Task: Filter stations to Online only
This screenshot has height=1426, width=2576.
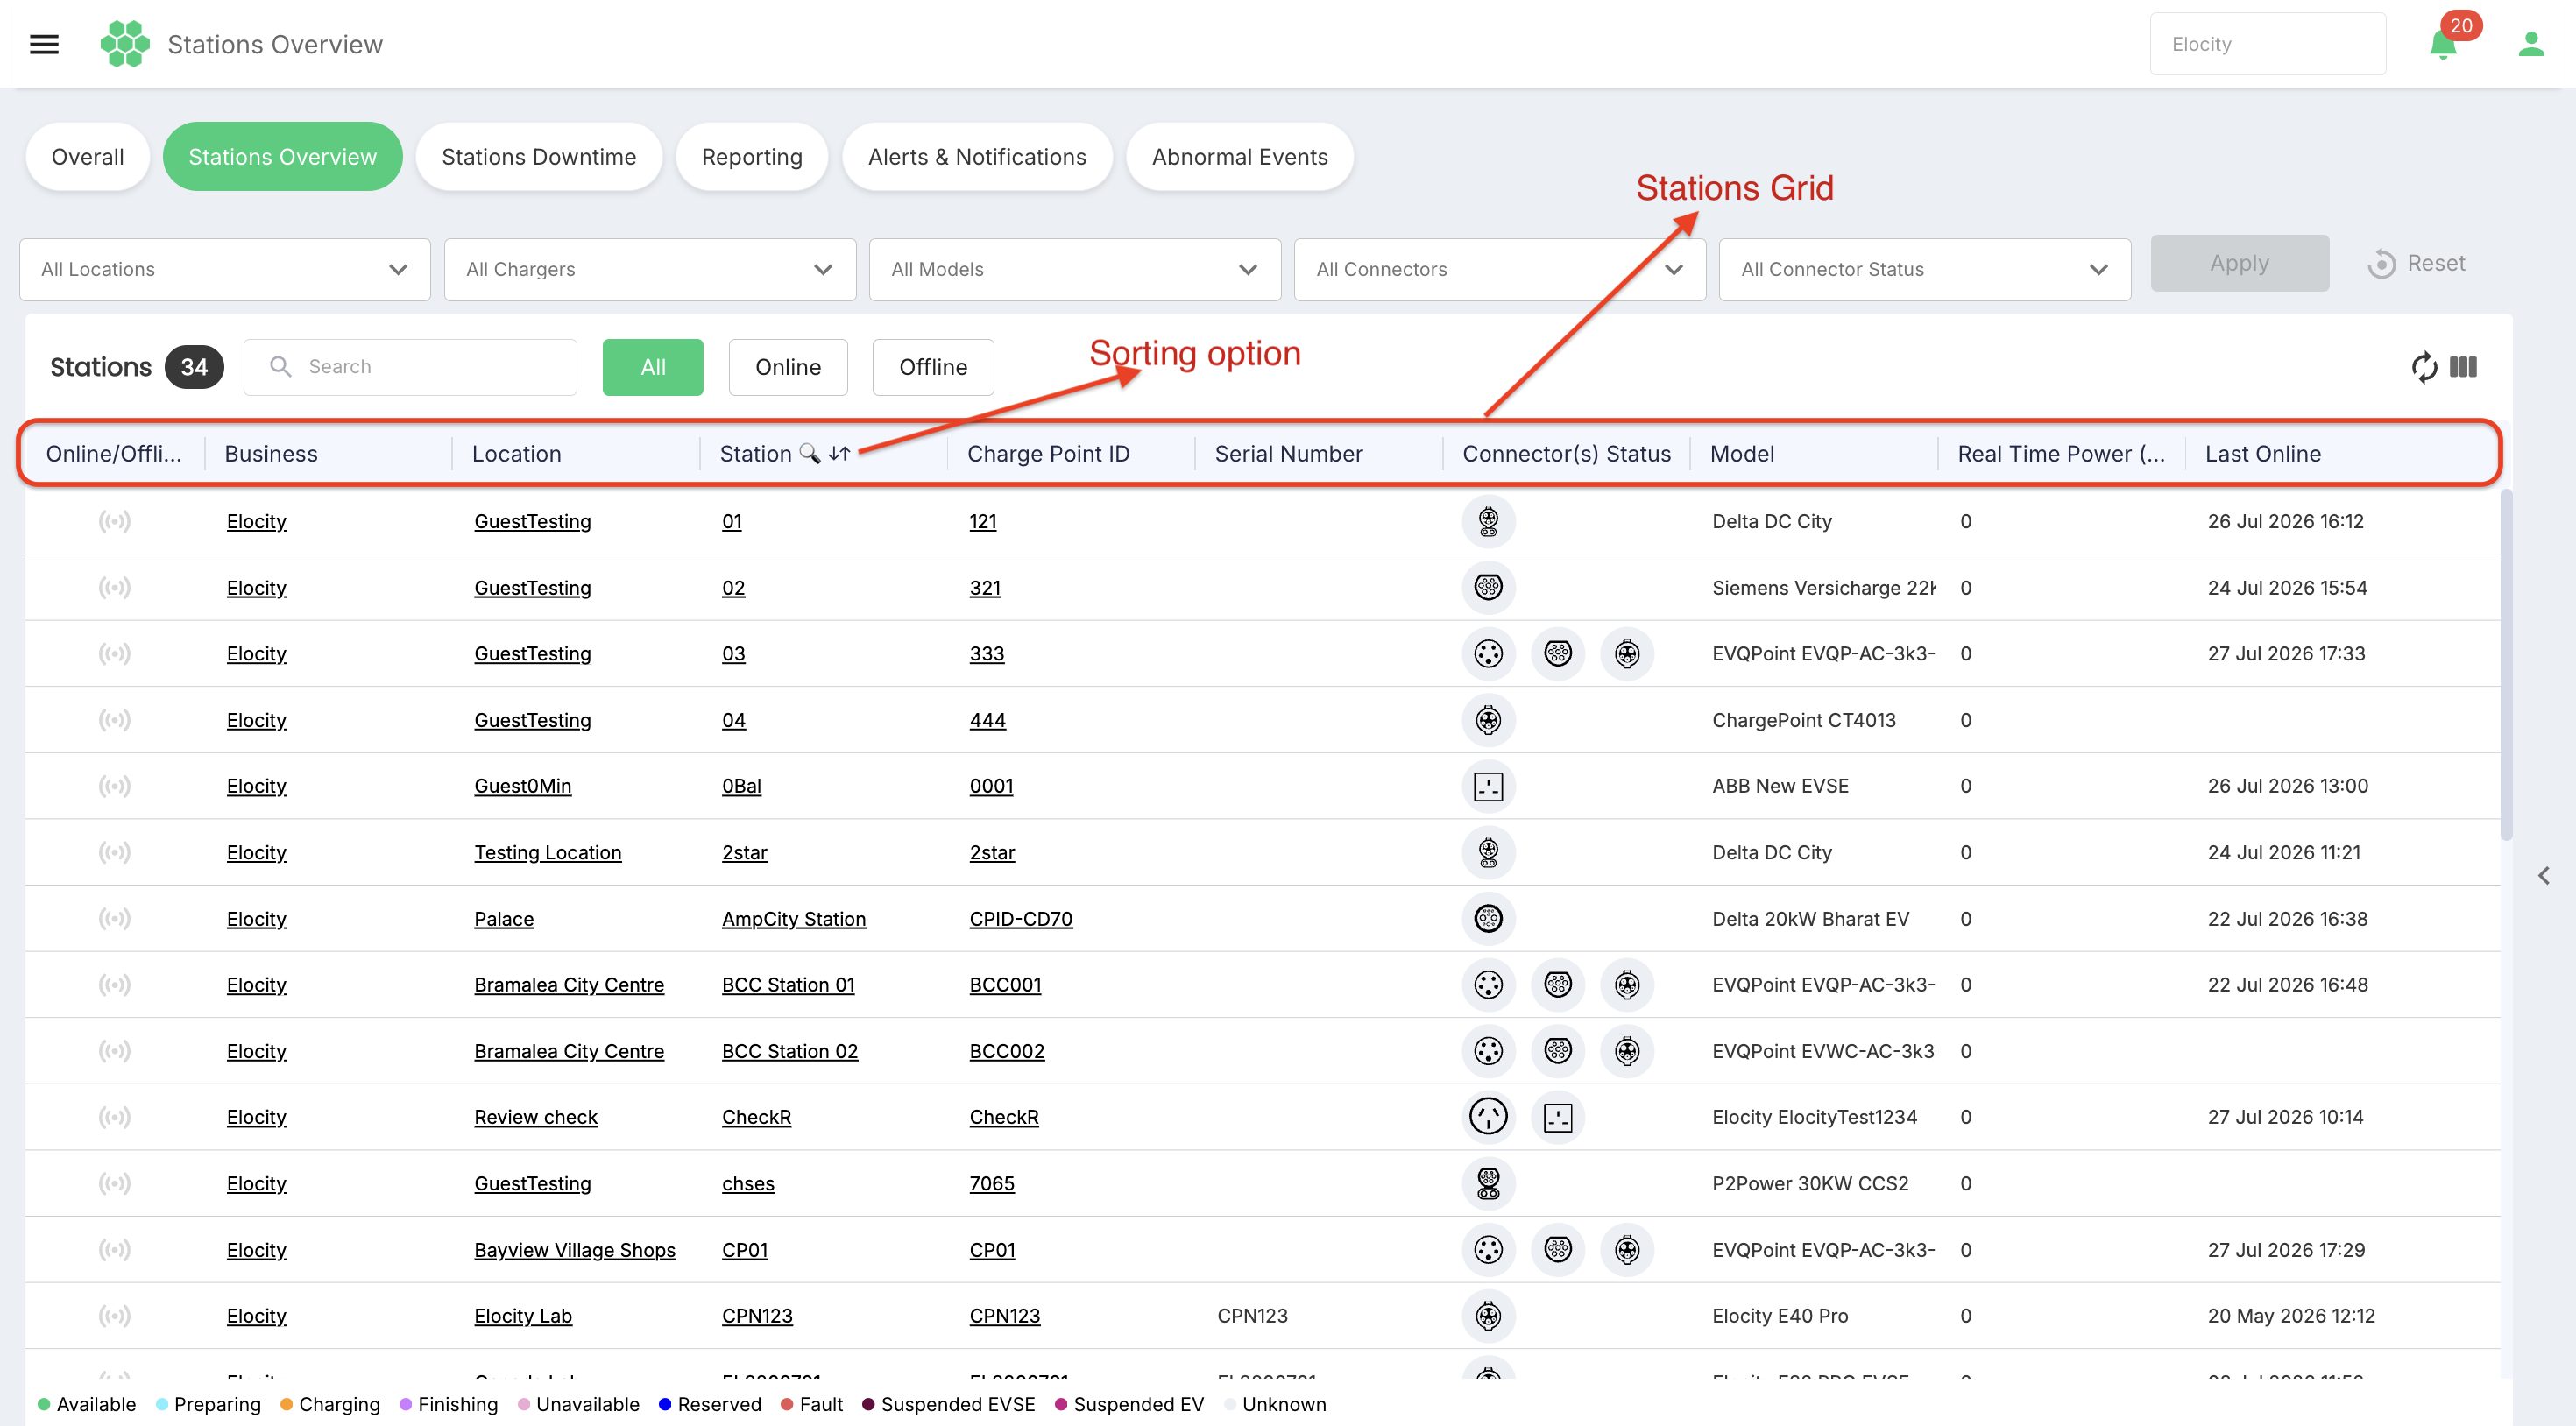Action: pyautogui.click(x=788, y=367)
